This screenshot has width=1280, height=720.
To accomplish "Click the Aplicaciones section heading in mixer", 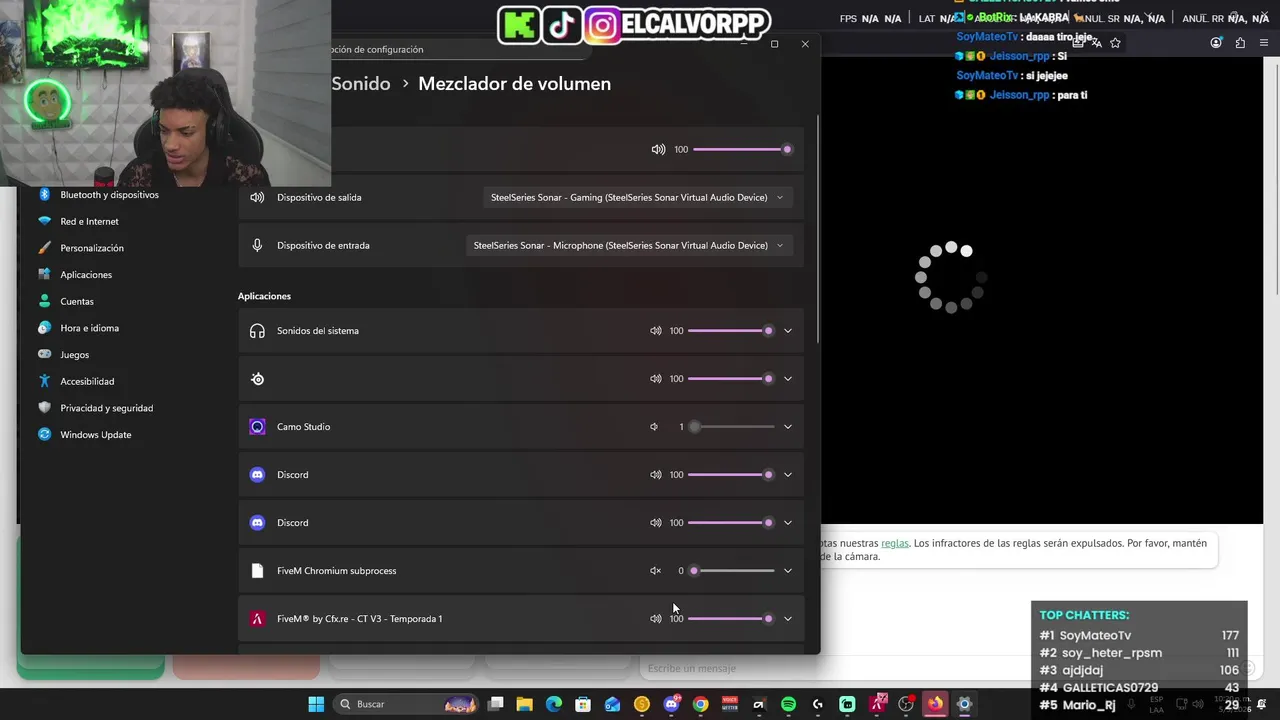I will click(264, 296).
